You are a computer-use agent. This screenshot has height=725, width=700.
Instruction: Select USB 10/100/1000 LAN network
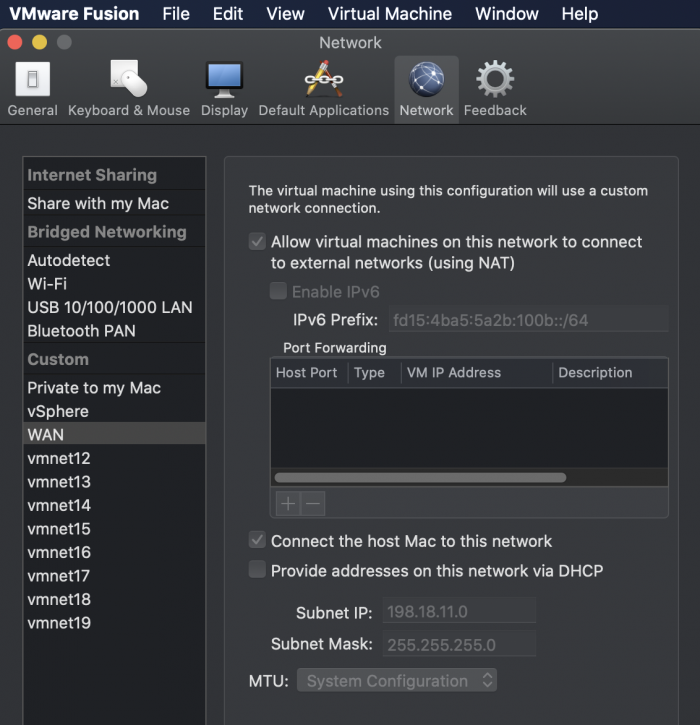point(114,307)
